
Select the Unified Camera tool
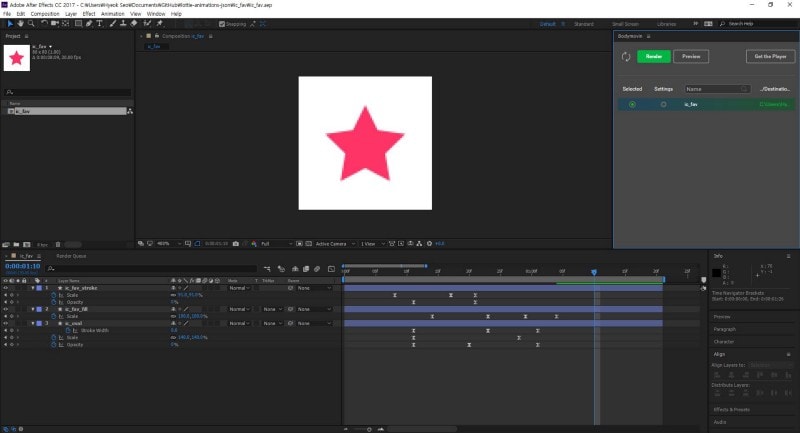click(55, 23)
